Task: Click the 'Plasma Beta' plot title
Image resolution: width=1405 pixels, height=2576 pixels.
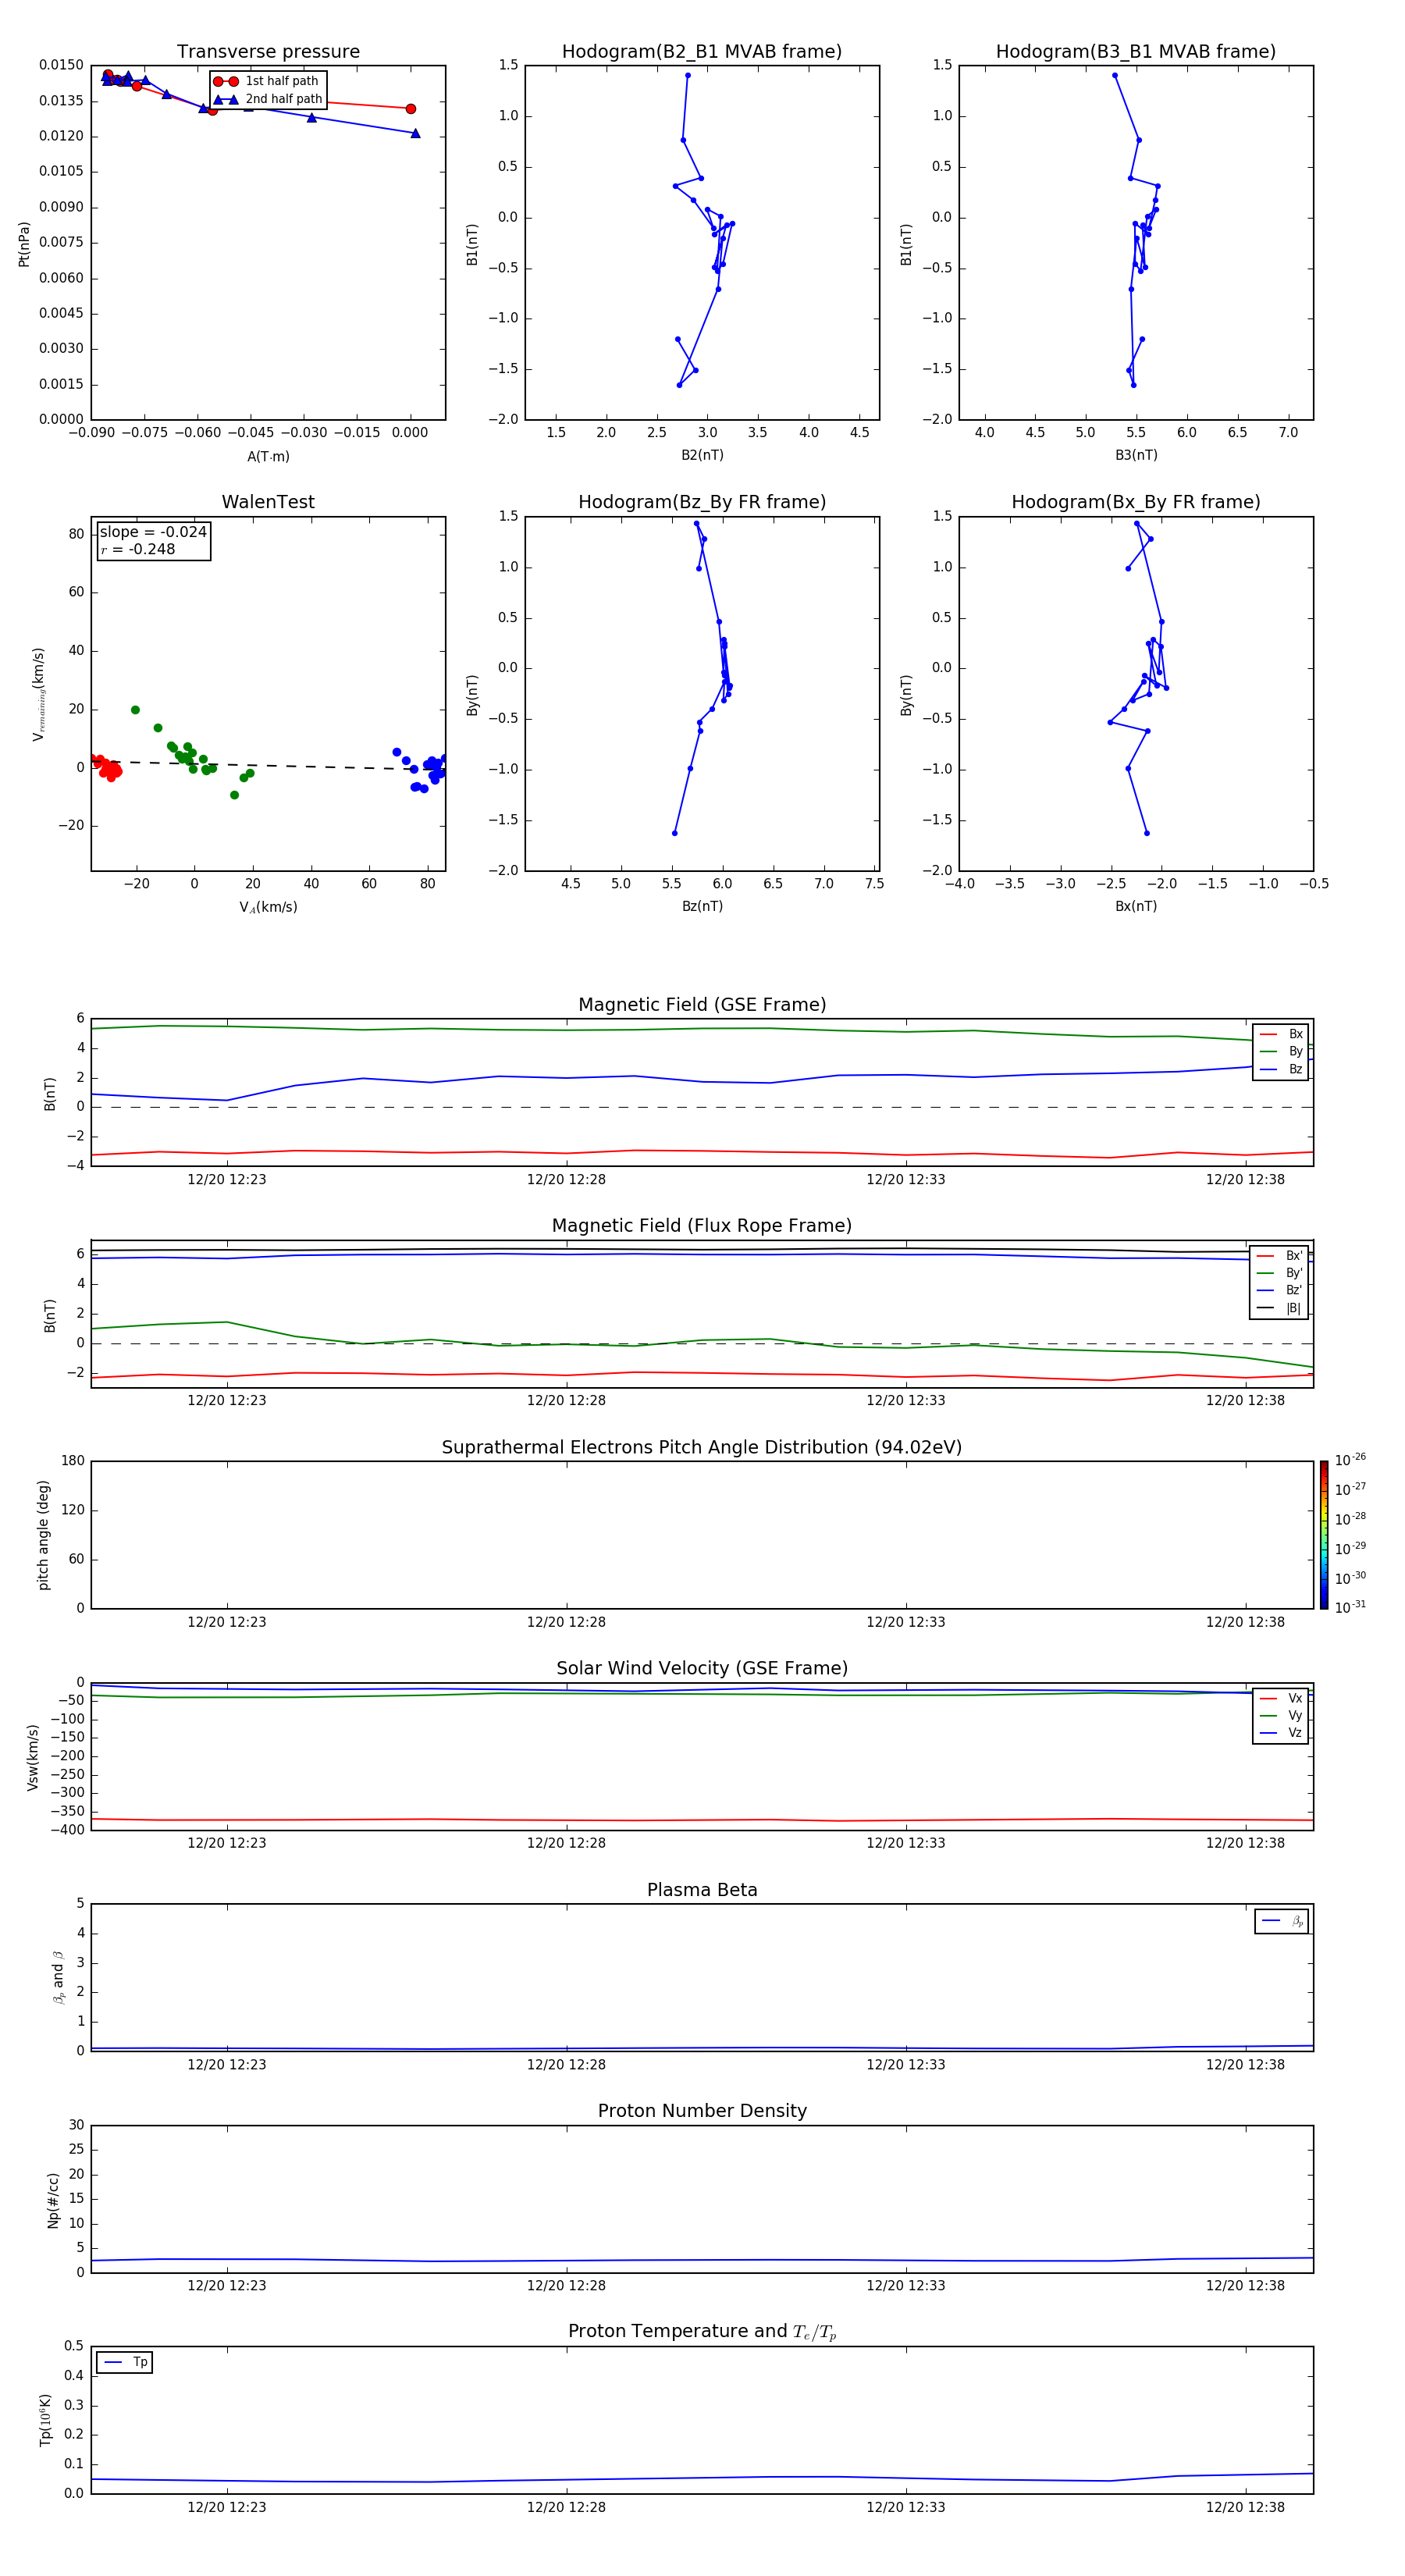Action: (702, 1890)
